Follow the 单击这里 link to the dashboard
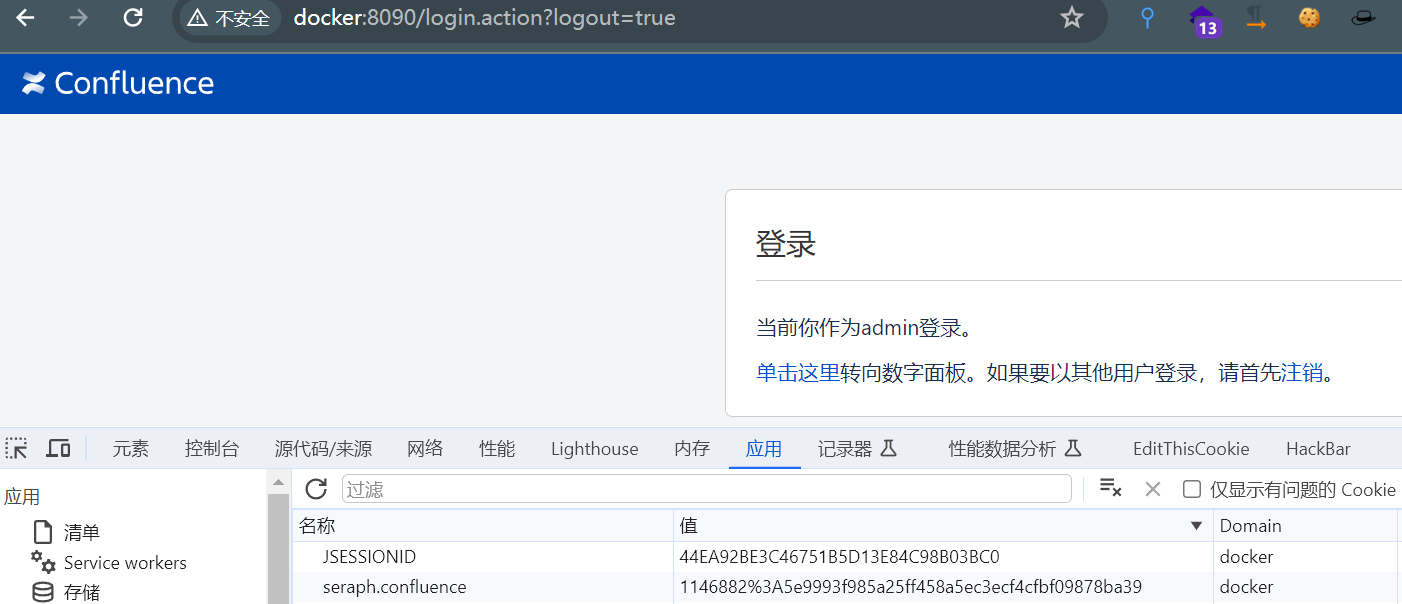 click(798, 373)
